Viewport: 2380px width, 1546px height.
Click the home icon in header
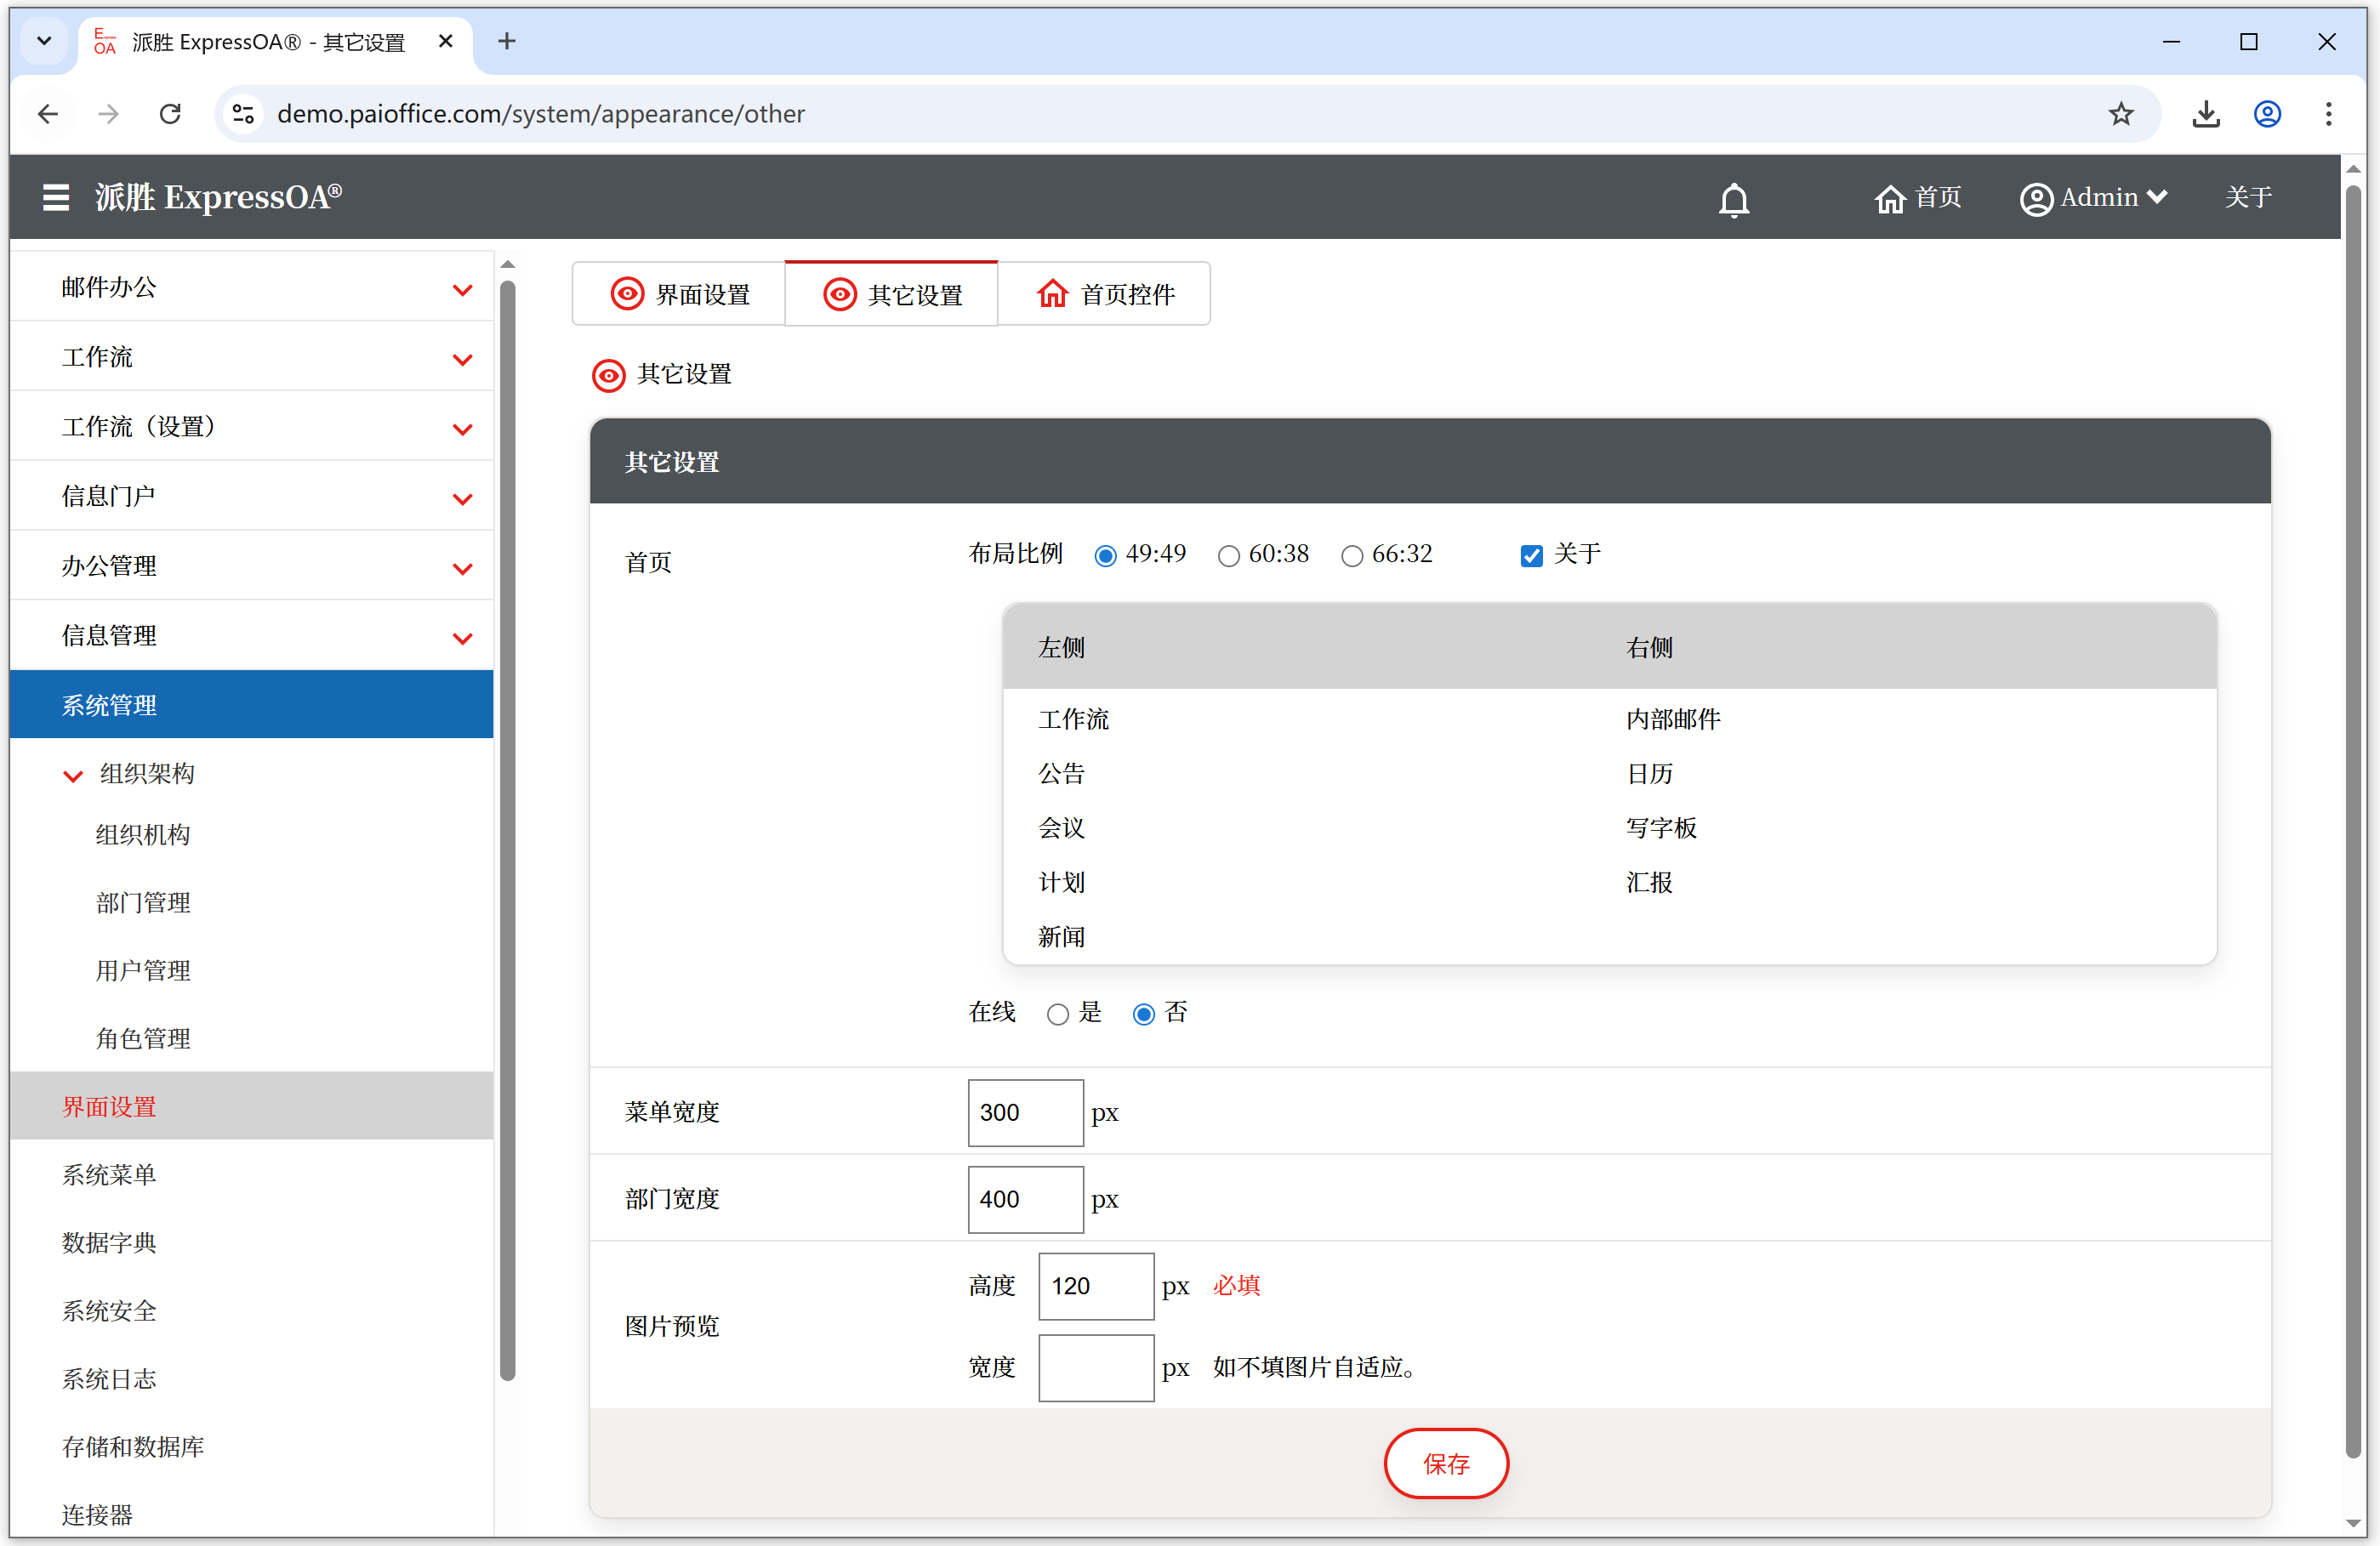(x=1889, y=198)
